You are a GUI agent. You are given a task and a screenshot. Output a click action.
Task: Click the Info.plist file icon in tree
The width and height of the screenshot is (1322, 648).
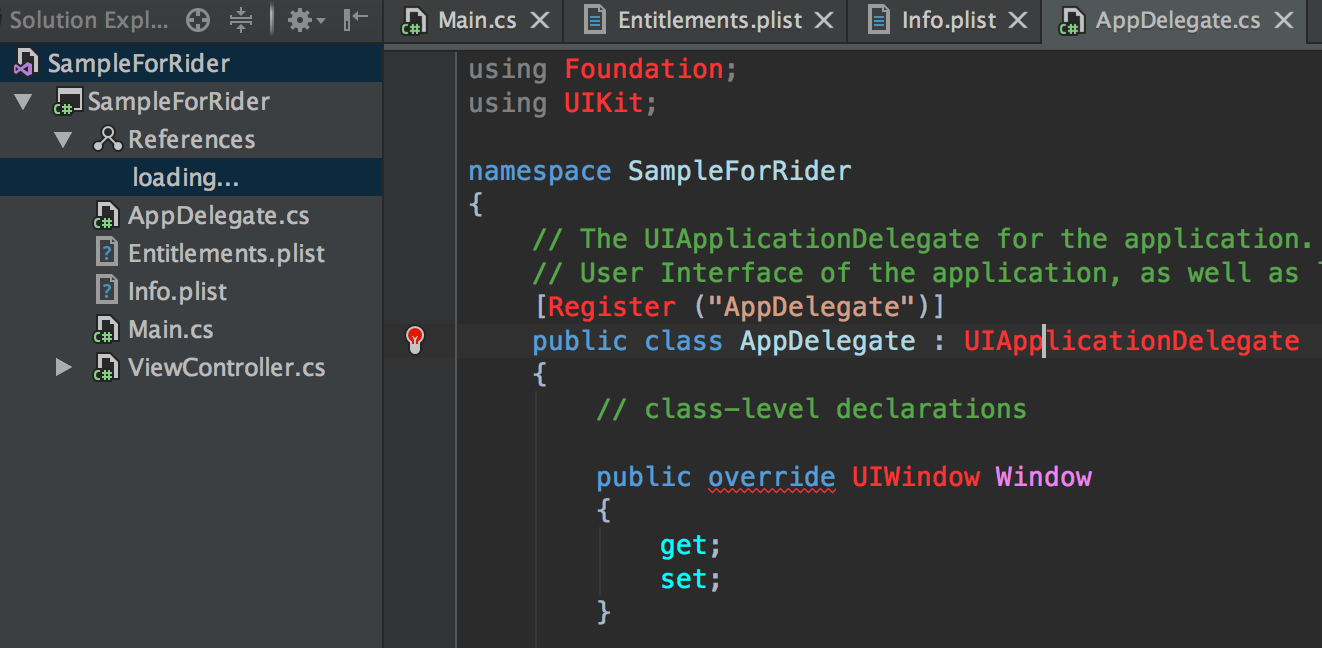107,291
